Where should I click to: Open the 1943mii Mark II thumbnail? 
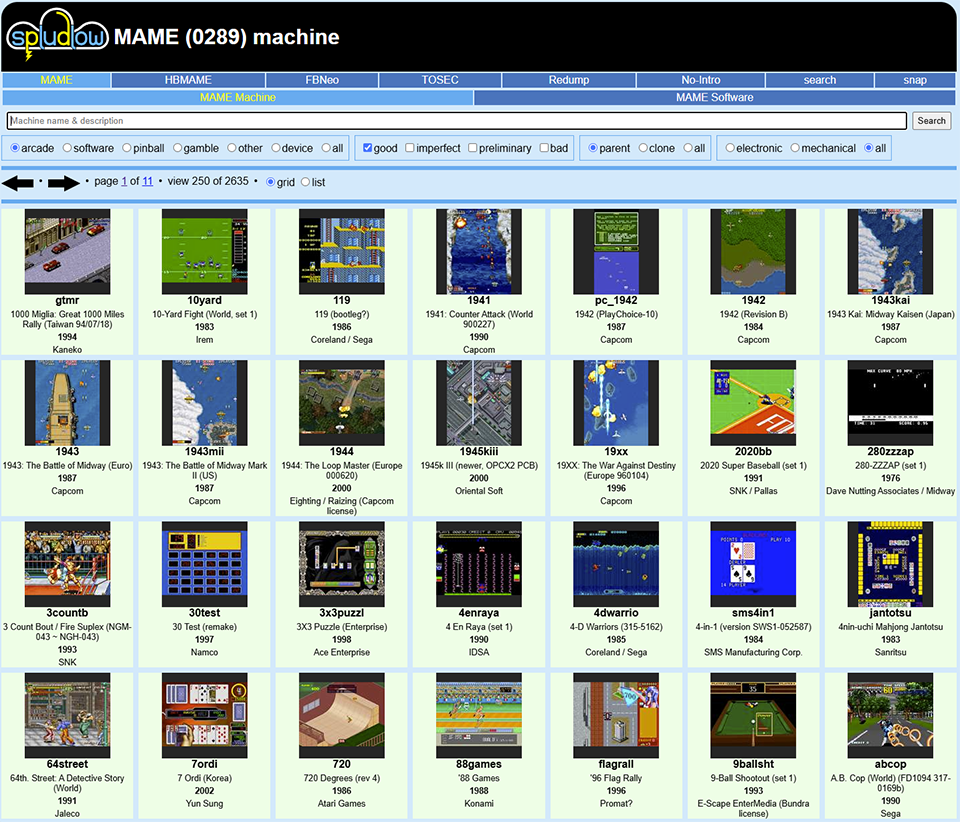point(204,403)
